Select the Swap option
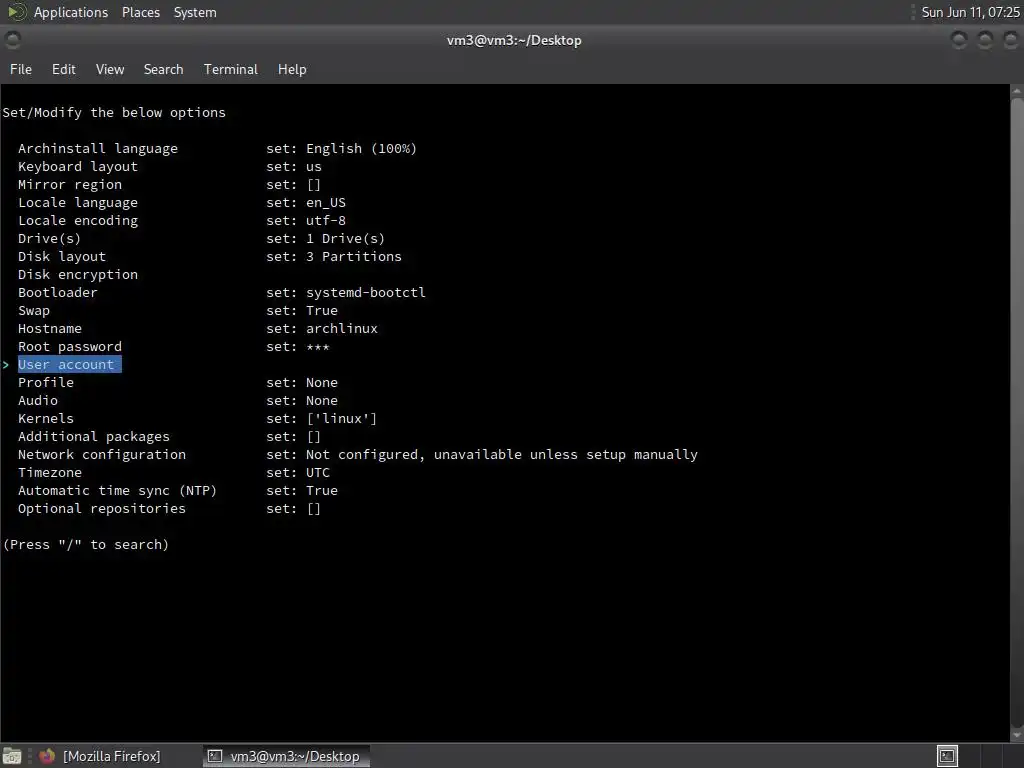This screenshot has width=1024, height=768. click(34, 311)
